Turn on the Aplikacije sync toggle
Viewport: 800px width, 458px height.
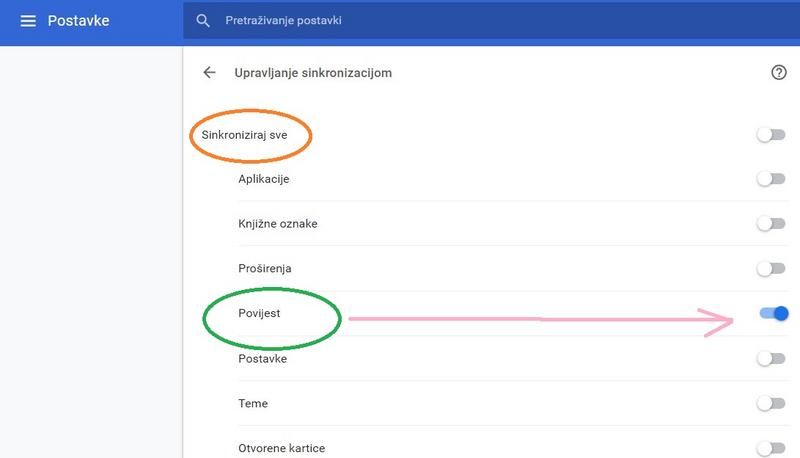pos(771,179)
